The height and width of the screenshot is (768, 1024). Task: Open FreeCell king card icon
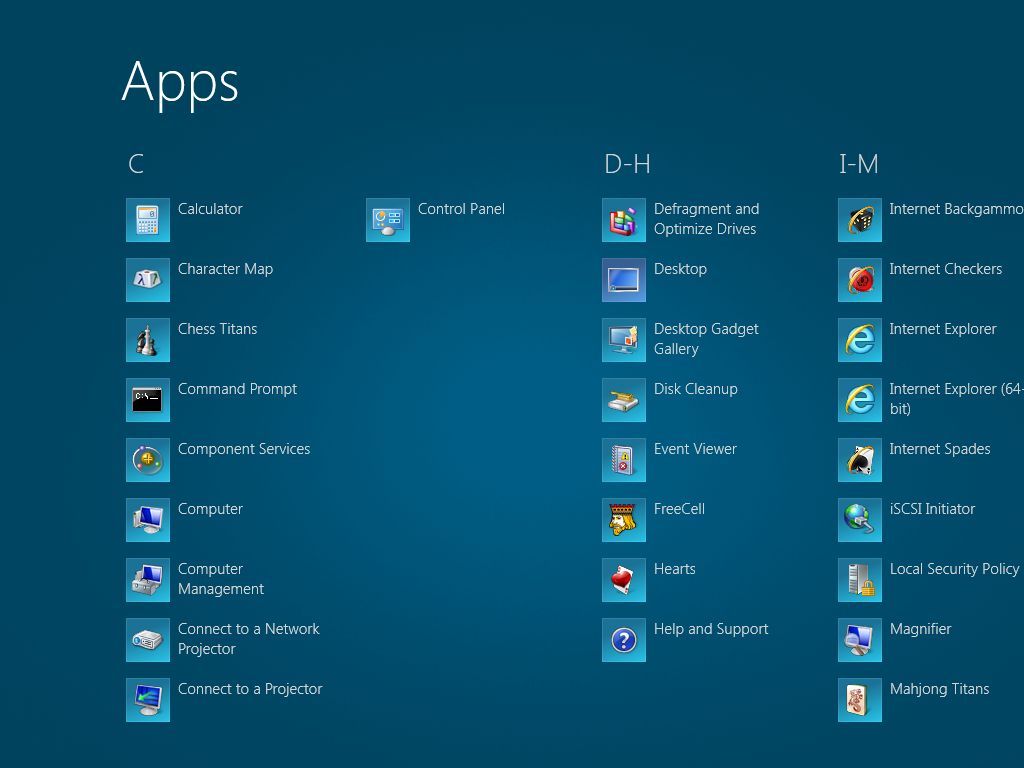click(x=624, y=520)
